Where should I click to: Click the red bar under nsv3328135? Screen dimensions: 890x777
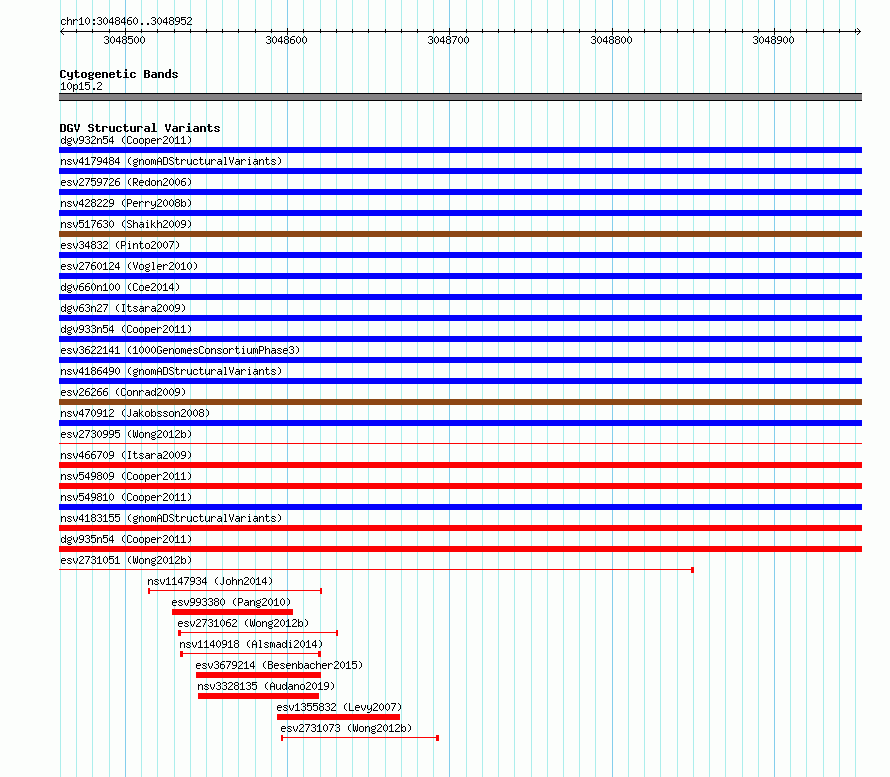(258, 696)
